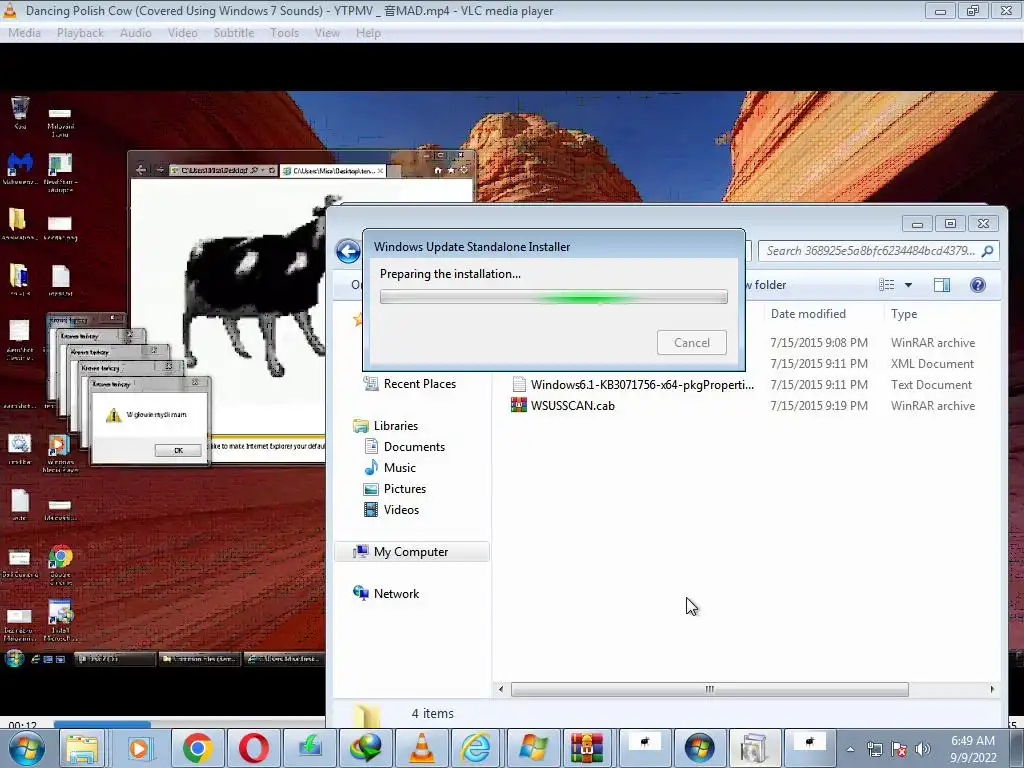
Task: Open Windows Media Player from taskbar
Action: 138,748
